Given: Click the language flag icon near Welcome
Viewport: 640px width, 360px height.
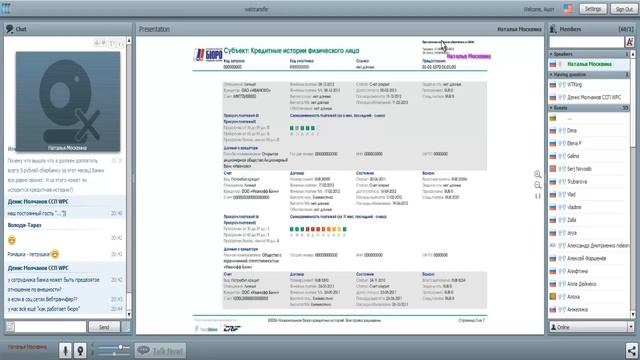Looking at the screenshot, I should click(x=568, y=9).
